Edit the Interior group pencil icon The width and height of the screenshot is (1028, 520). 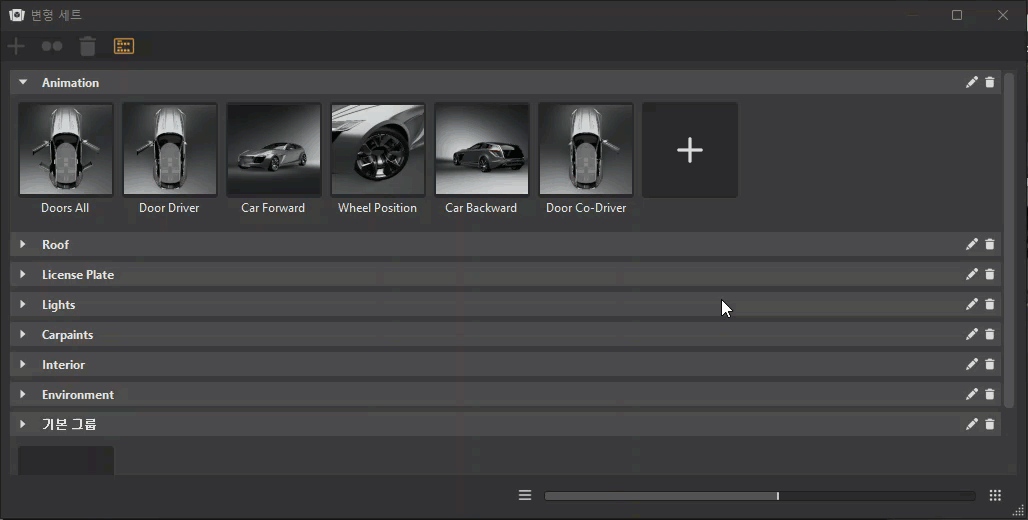coord(972,364)
